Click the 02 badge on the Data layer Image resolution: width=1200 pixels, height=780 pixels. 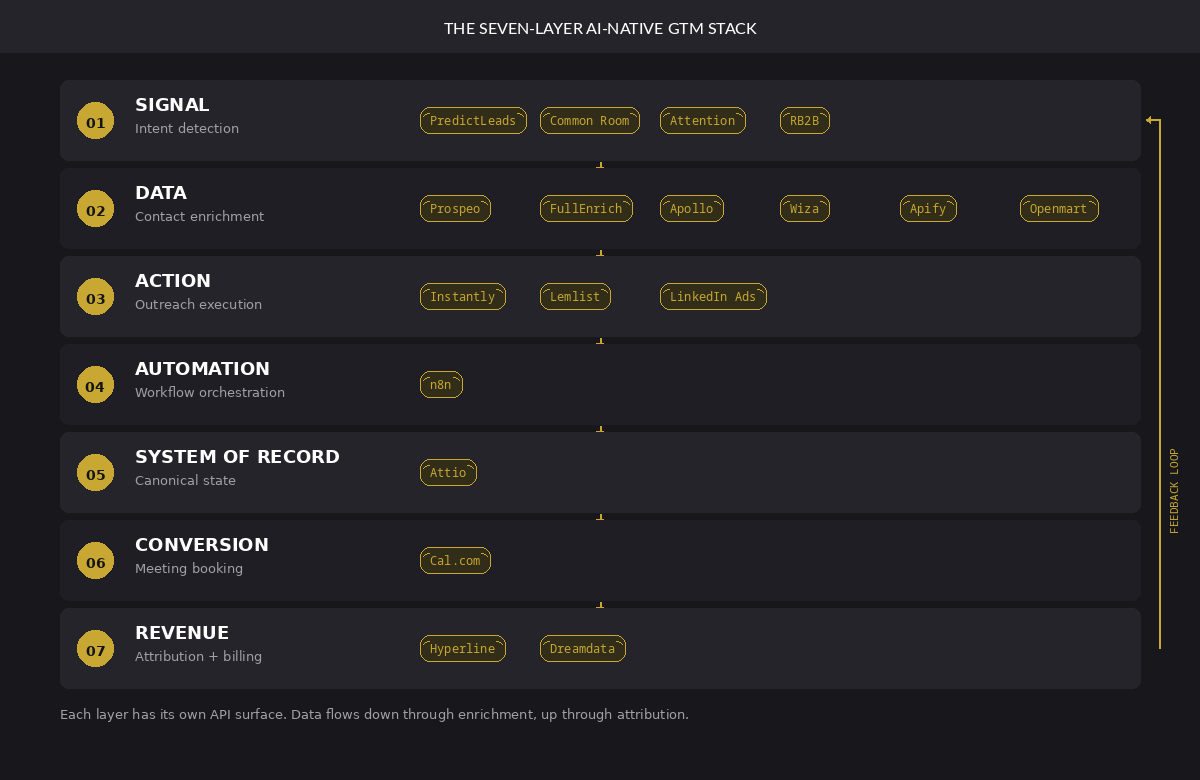(95, 209)
